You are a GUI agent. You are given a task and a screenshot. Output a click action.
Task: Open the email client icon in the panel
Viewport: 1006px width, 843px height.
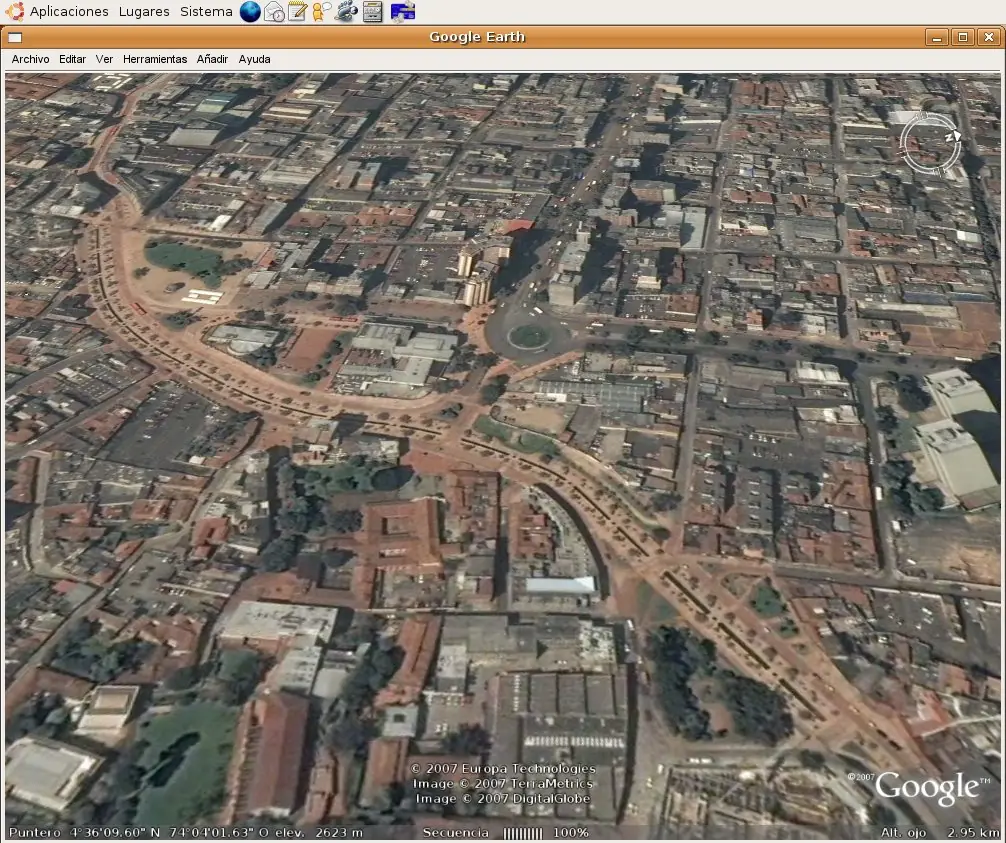pos(273,12)
